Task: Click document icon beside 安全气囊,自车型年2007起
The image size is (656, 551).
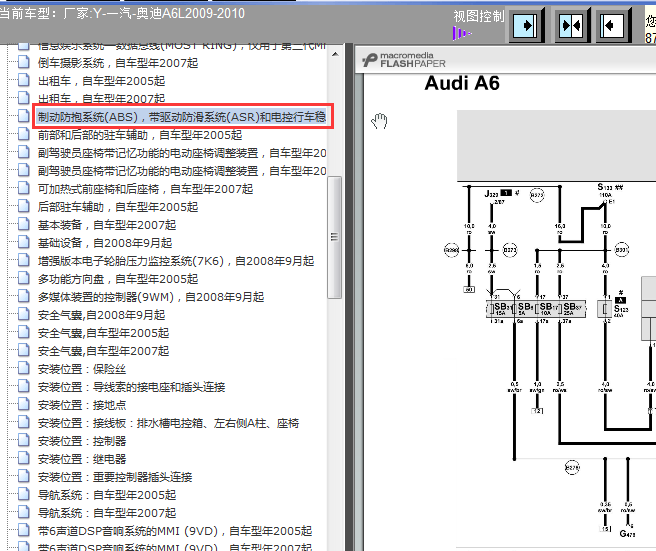Action: point(24,350)
